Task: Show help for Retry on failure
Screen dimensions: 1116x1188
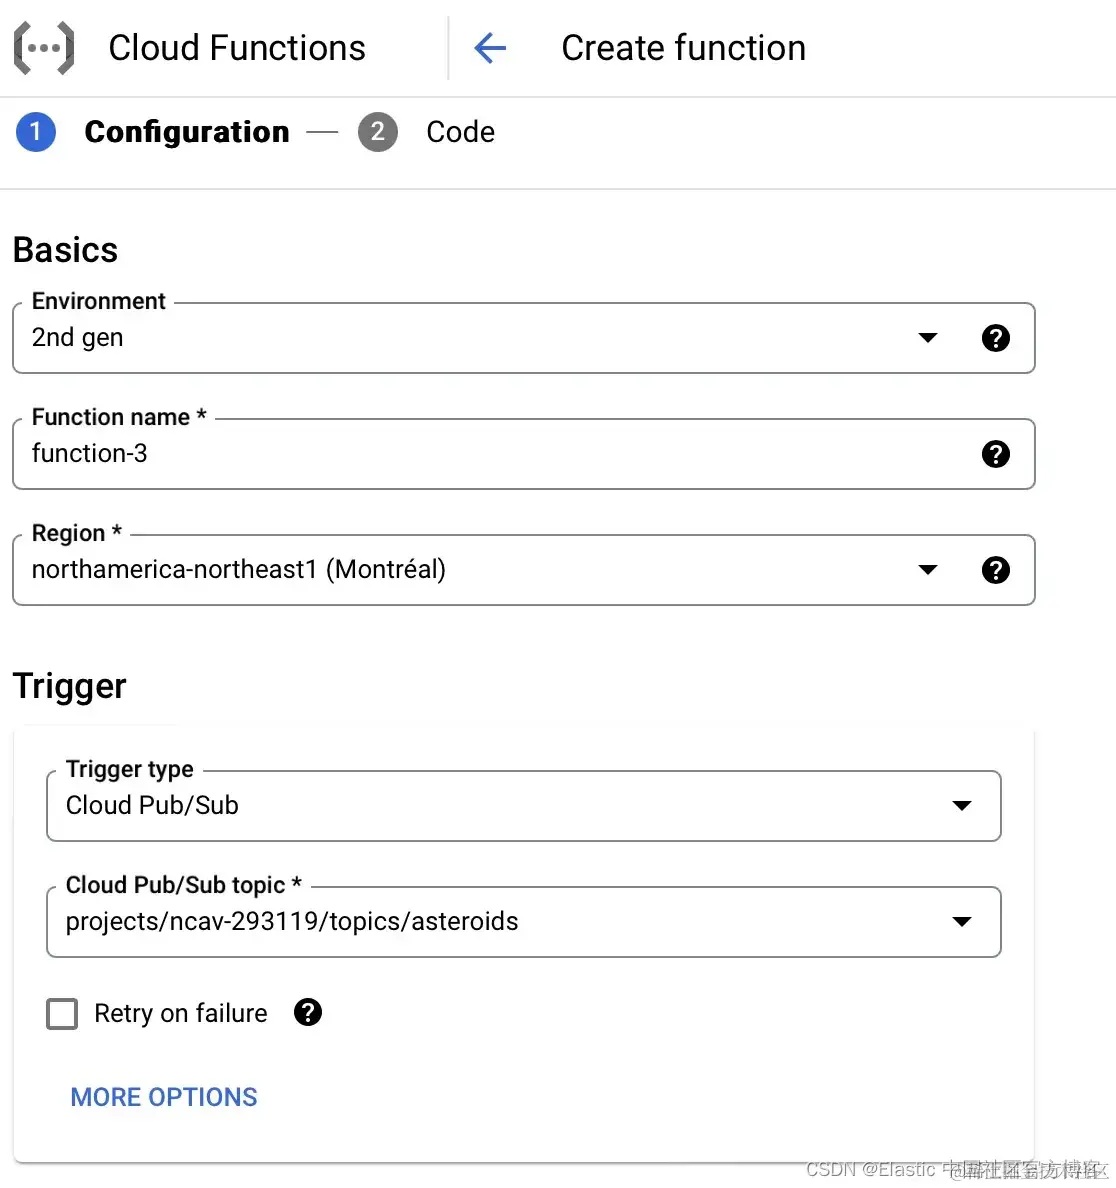Action: [x=308, y=1013]
